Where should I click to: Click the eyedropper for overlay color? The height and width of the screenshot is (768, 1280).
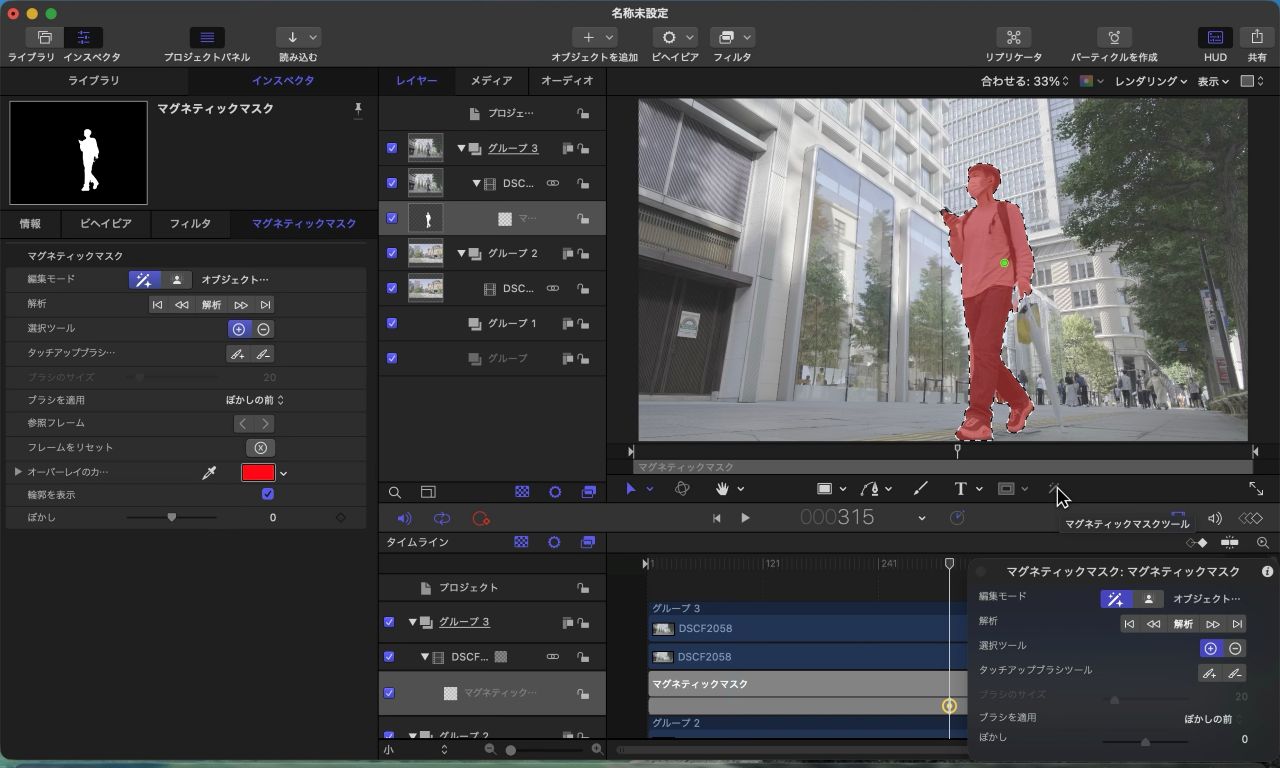tap(209, 472)
